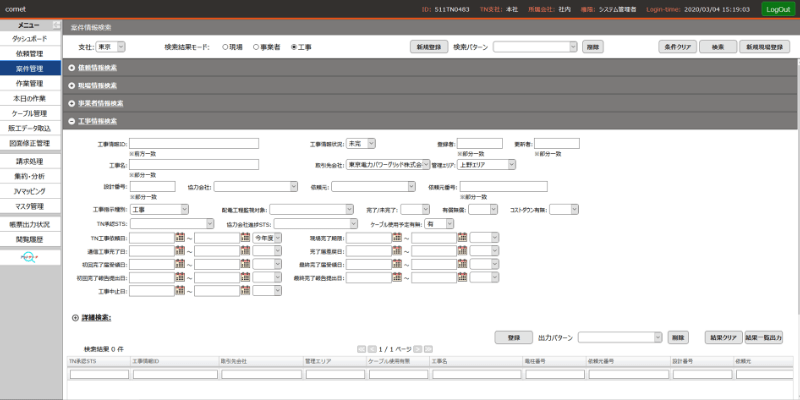Focus the 工事情報ID input field
800x400 pixels.
tap(194, 143)
